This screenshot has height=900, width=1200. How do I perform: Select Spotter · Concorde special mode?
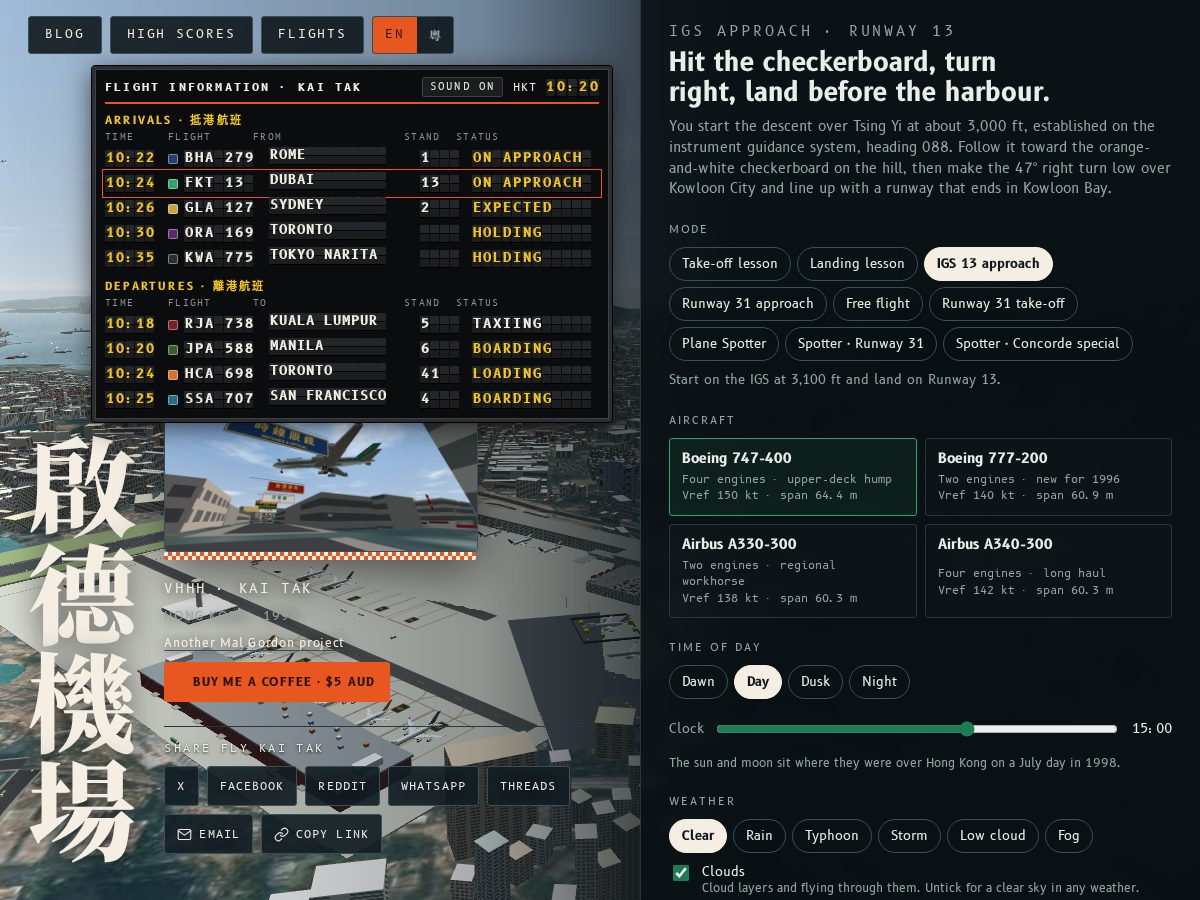[1038, 344]
